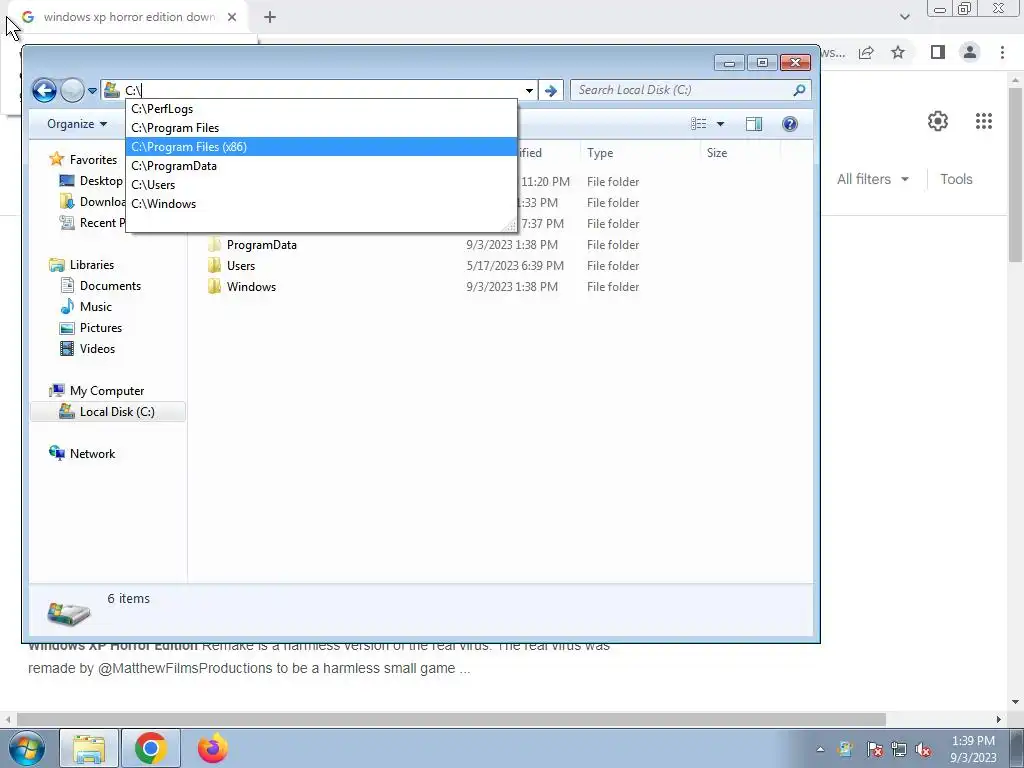Click Libraries in navigation pane
1024x768 pixels.
pyautogui.click(x=91, y=264)
